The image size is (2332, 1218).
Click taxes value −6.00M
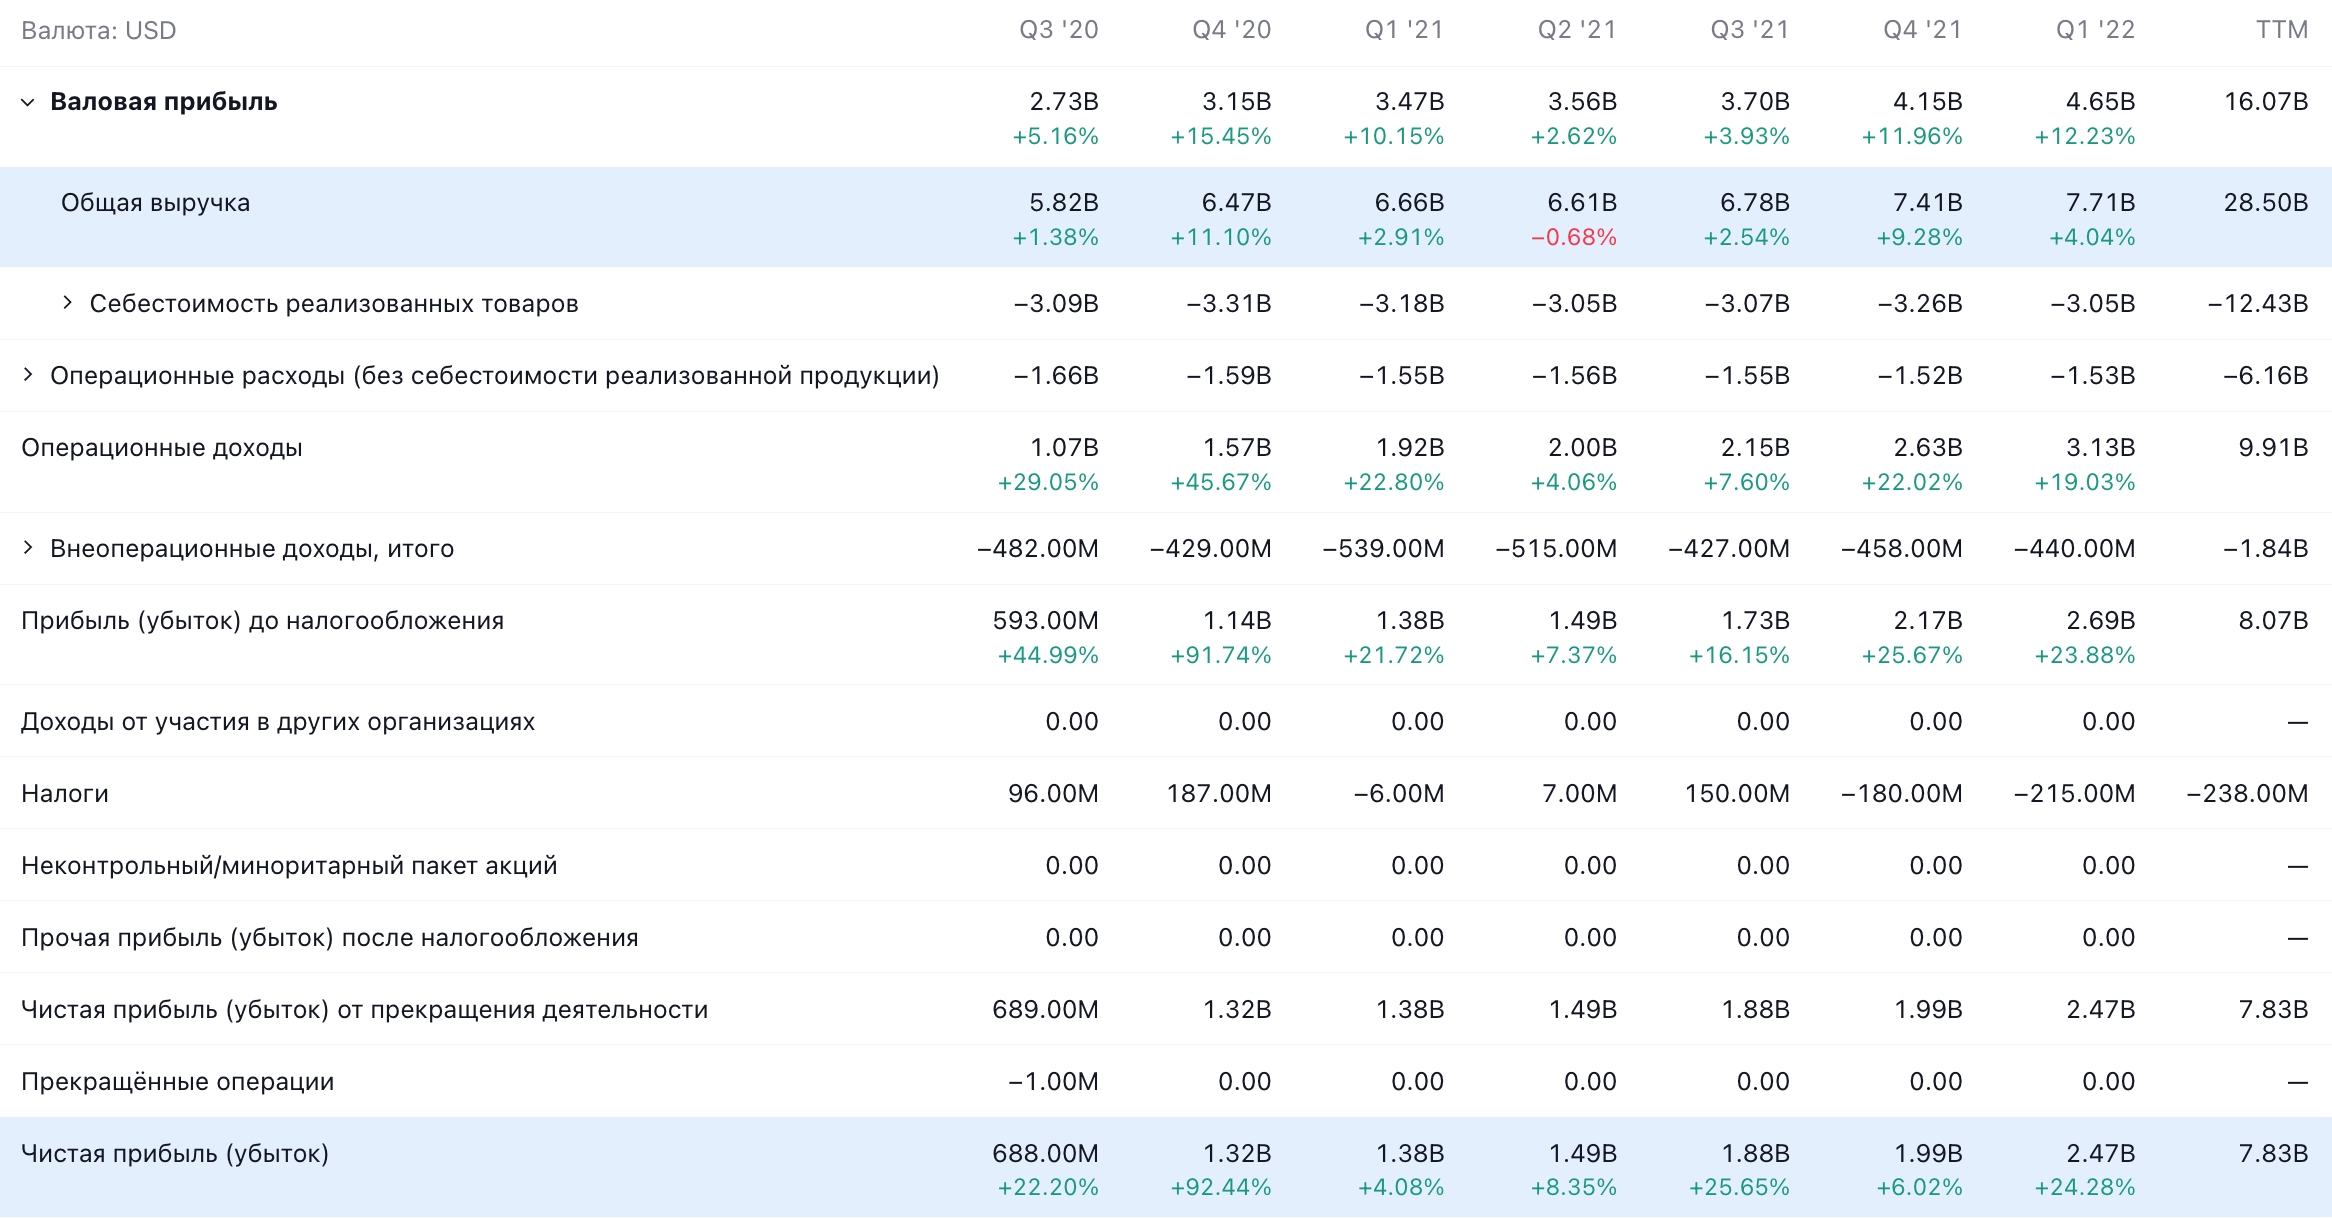click(1399, 793)
